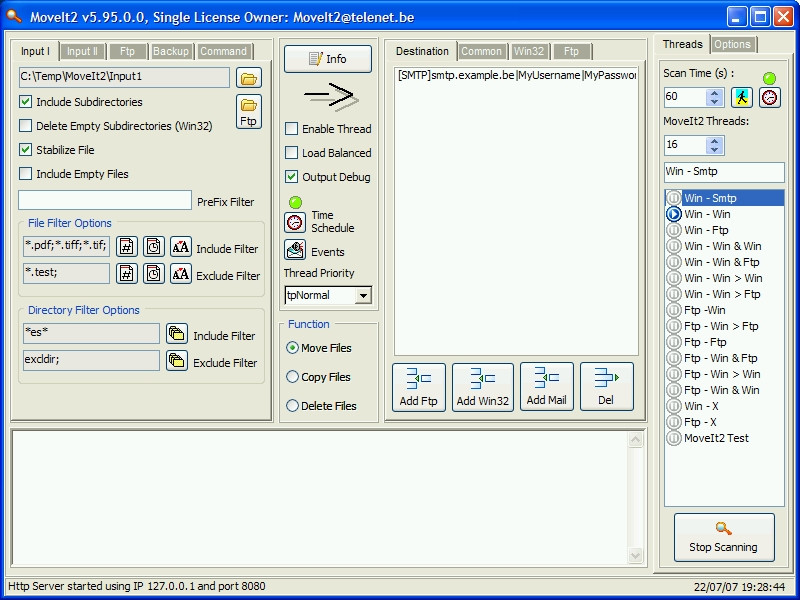Toggle case sensitivity for file Exclude Filter
Viewport: 800px width, 600px height.
coord(181,273)
